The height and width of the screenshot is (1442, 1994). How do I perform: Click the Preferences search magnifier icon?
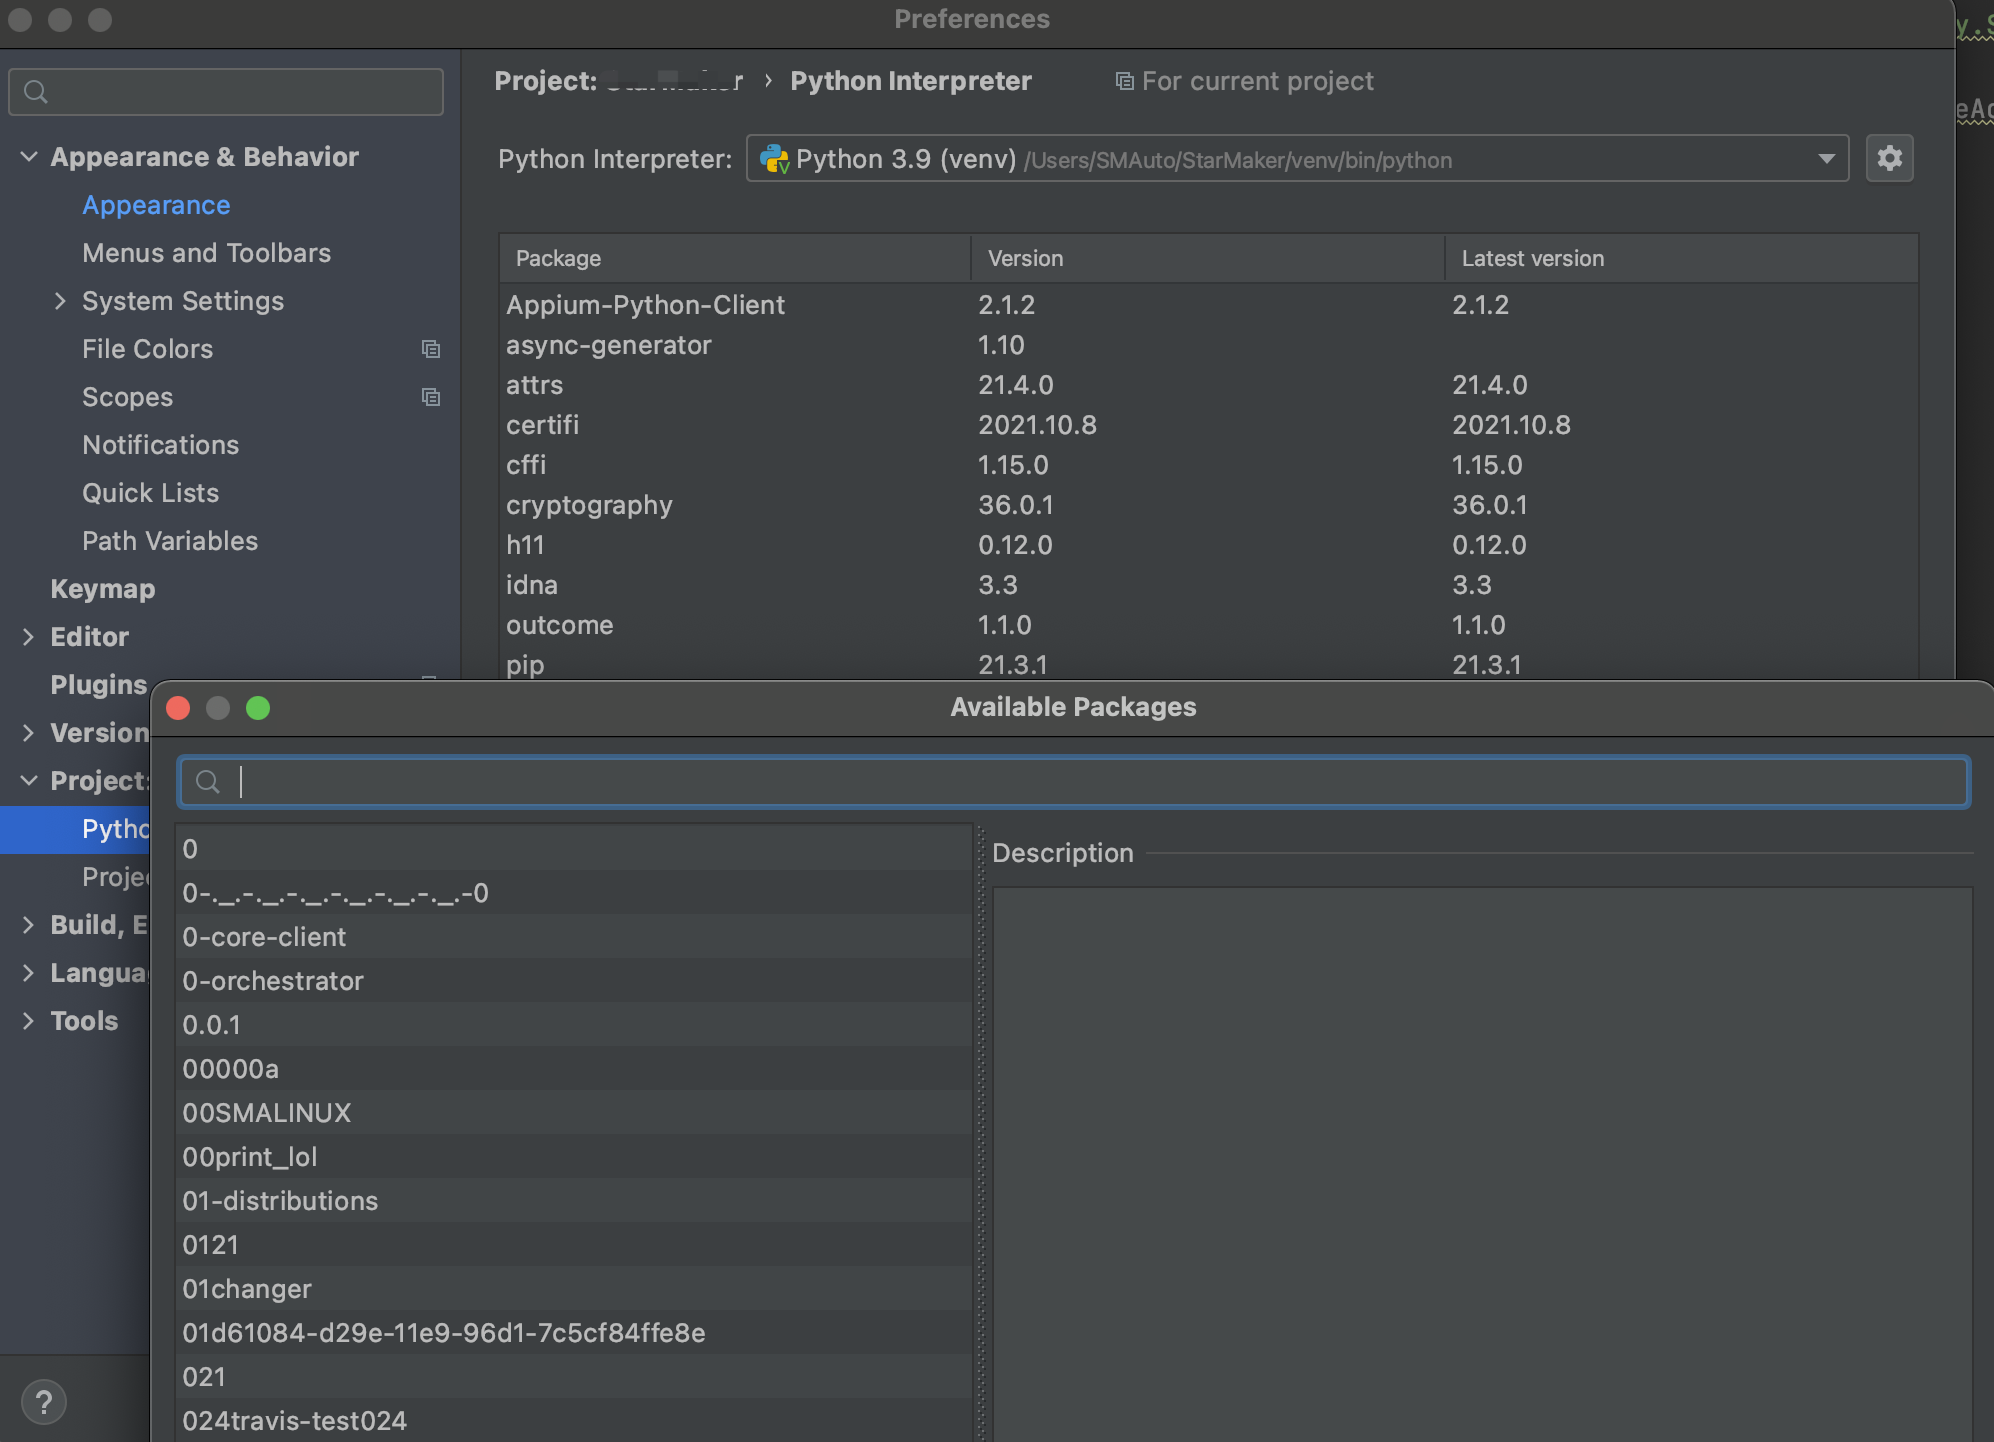pyautogui.click(x=36, y=92)
